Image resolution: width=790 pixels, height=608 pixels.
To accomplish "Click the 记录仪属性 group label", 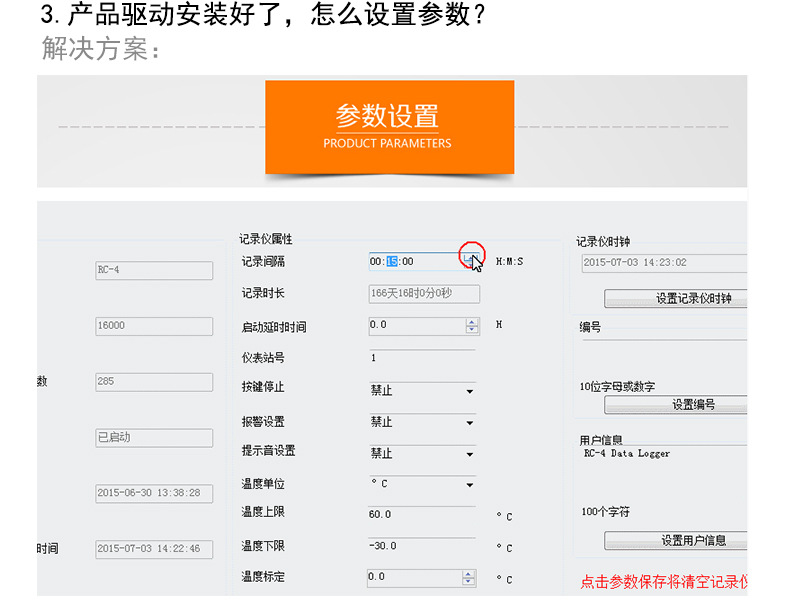I will click(x=266, y=239).
